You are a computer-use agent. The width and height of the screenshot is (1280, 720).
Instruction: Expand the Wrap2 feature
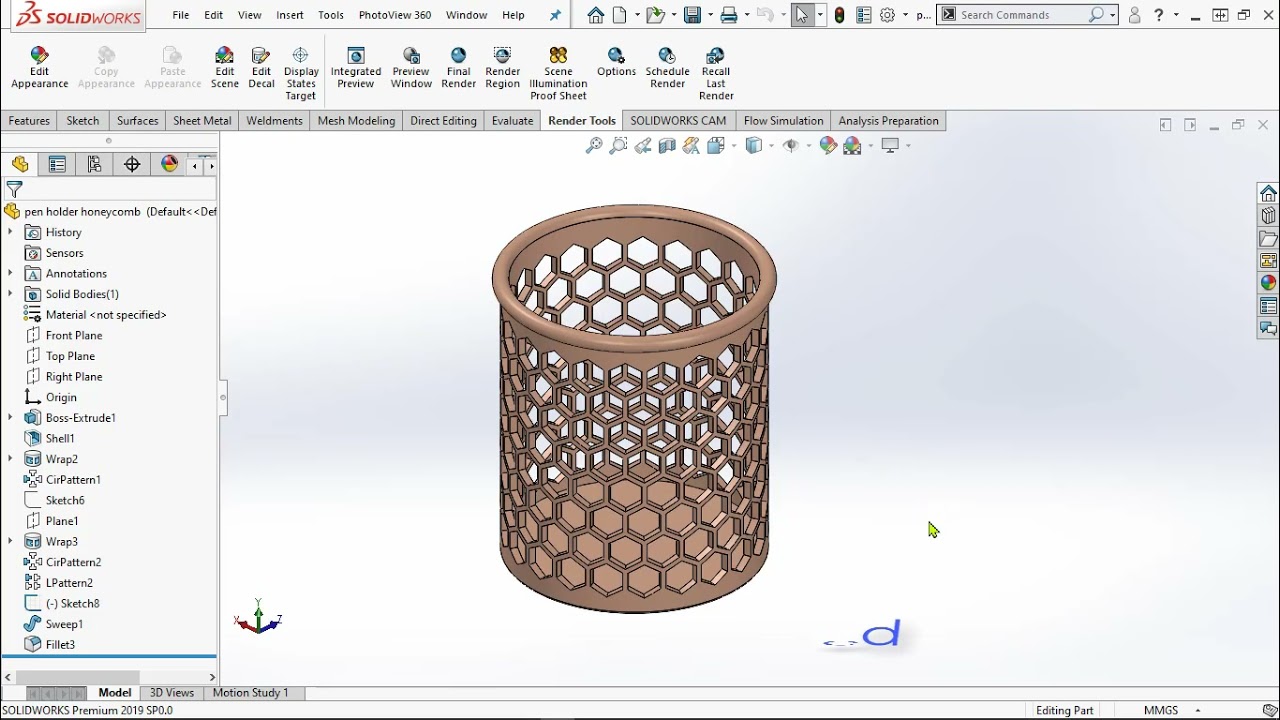[x=10, y=459]
